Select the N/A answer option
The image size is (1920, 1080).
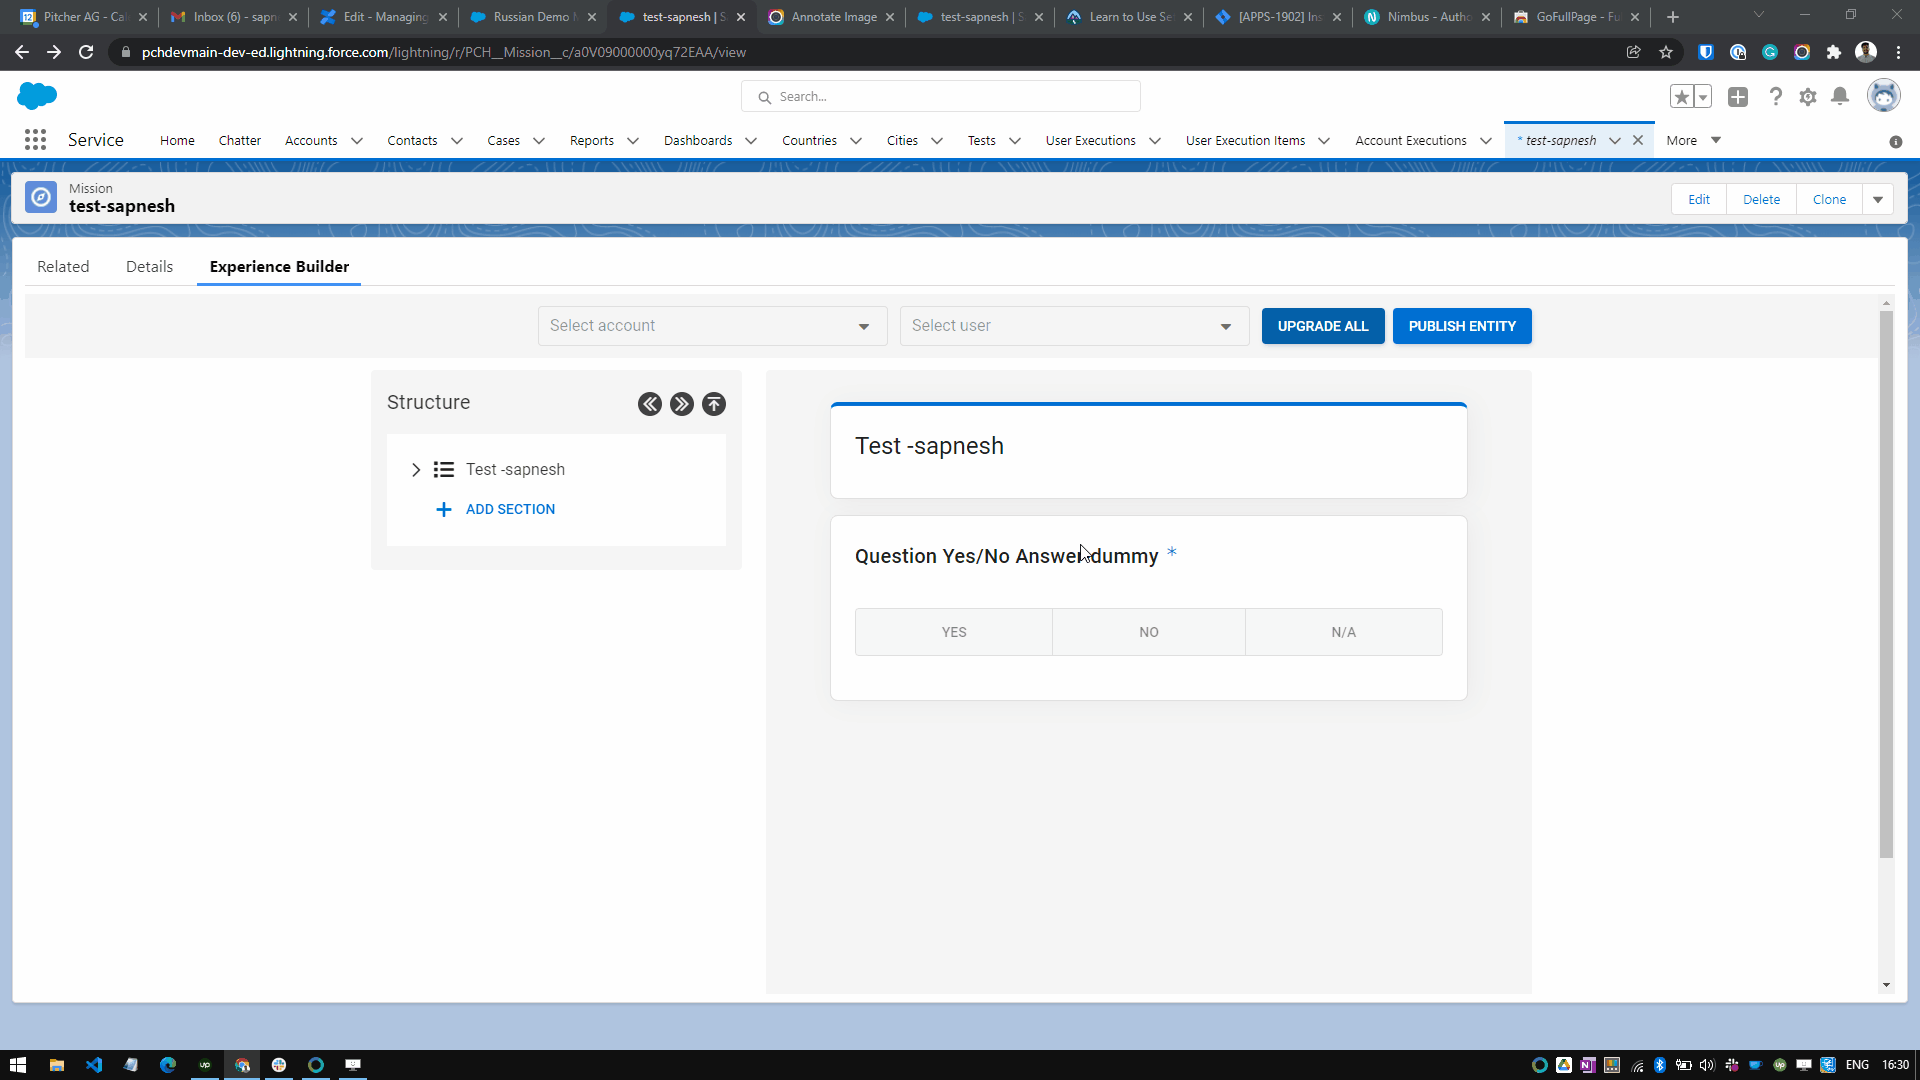click(1343, 632)
